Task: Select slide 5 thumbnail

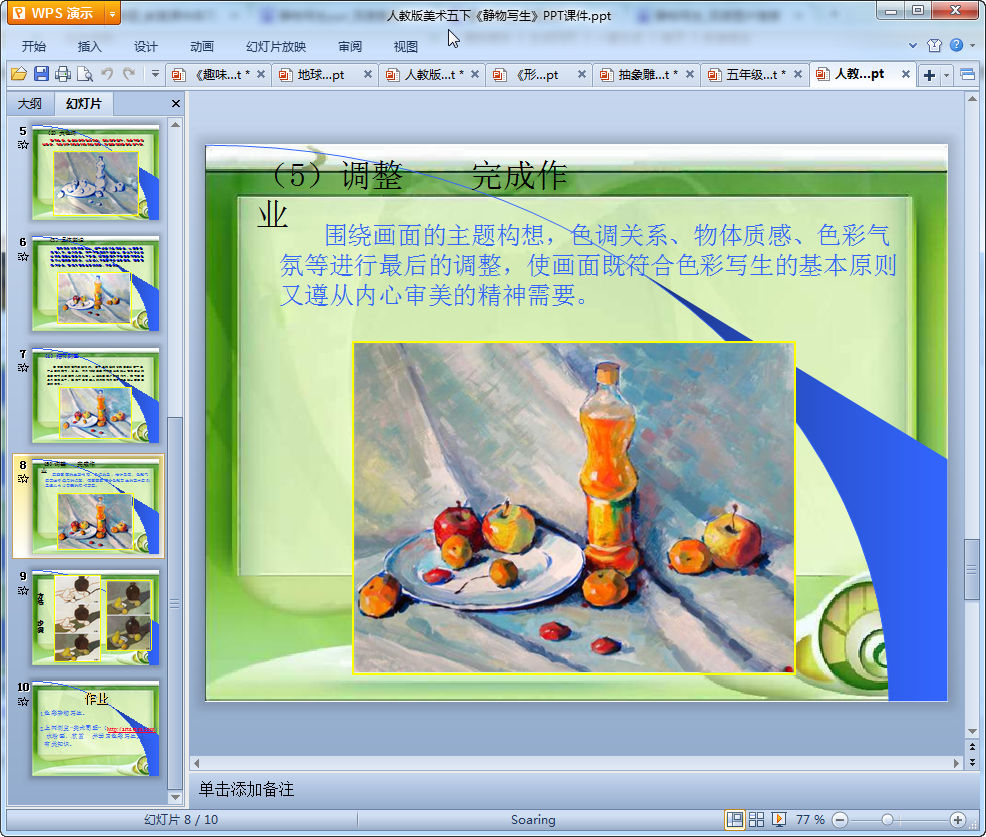Action: tap(96, 172)
